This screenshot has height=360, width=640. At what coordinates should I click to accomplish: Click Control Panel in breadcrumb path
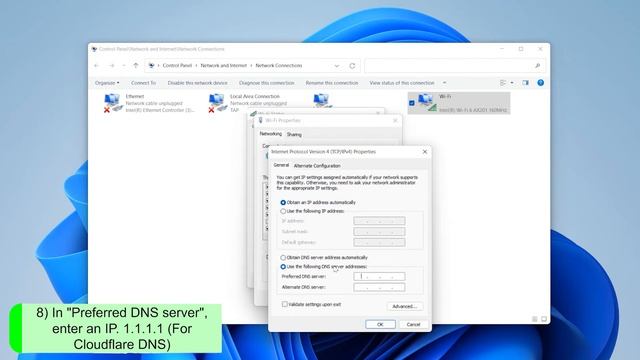[x=177, y=65]
